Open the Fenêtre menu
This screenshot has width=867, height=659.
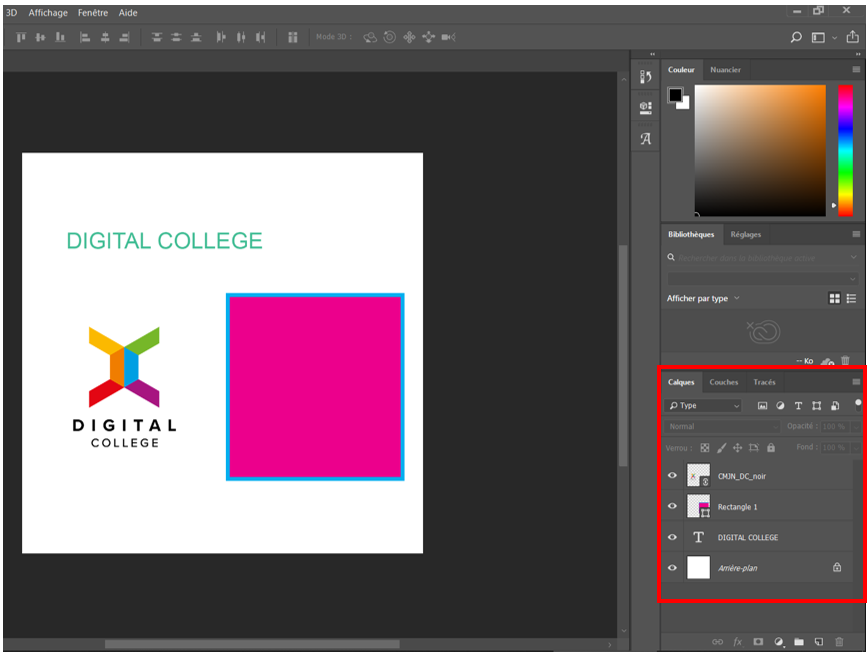click(x=93, y=13)
